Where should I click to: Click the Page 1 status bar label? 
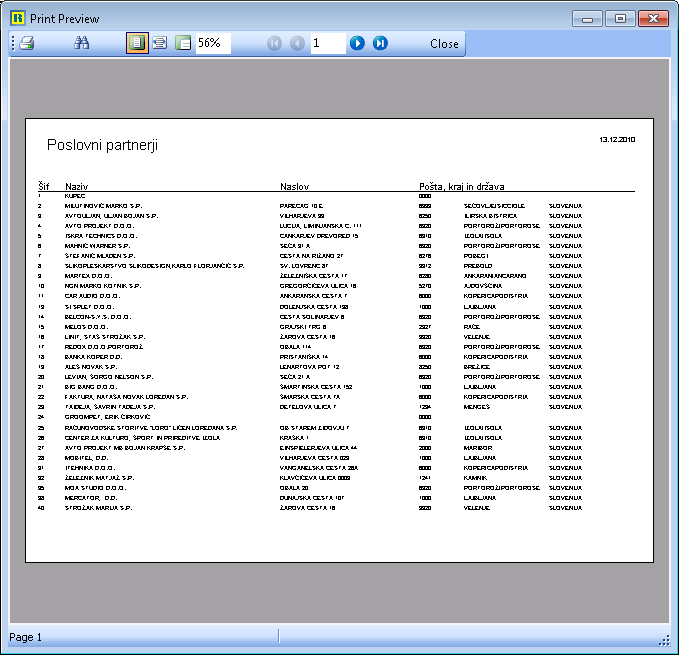[26, 637]
